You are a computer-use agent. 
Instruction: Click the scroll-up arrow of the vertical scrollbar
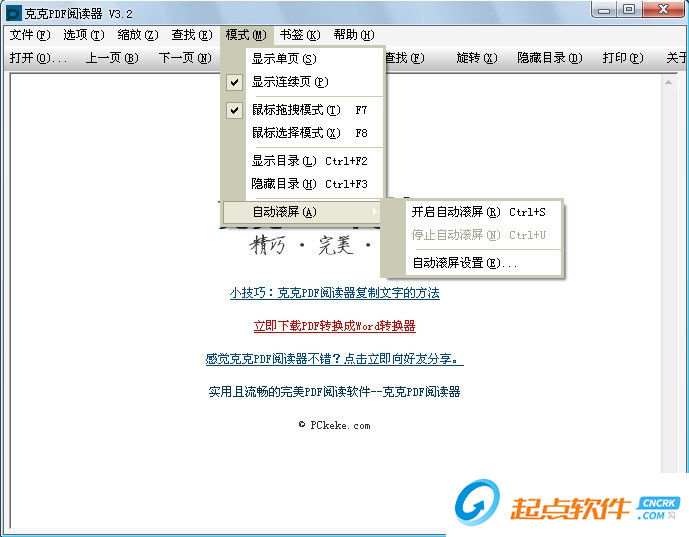668,82
